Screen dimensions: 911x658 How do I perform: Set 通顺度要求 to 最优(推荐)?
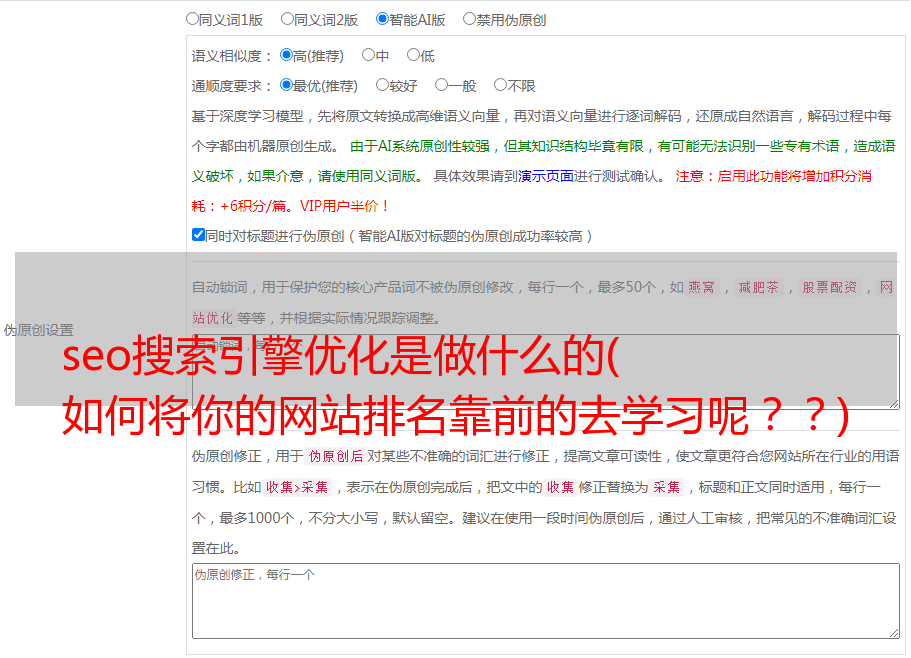pos(286,85)
